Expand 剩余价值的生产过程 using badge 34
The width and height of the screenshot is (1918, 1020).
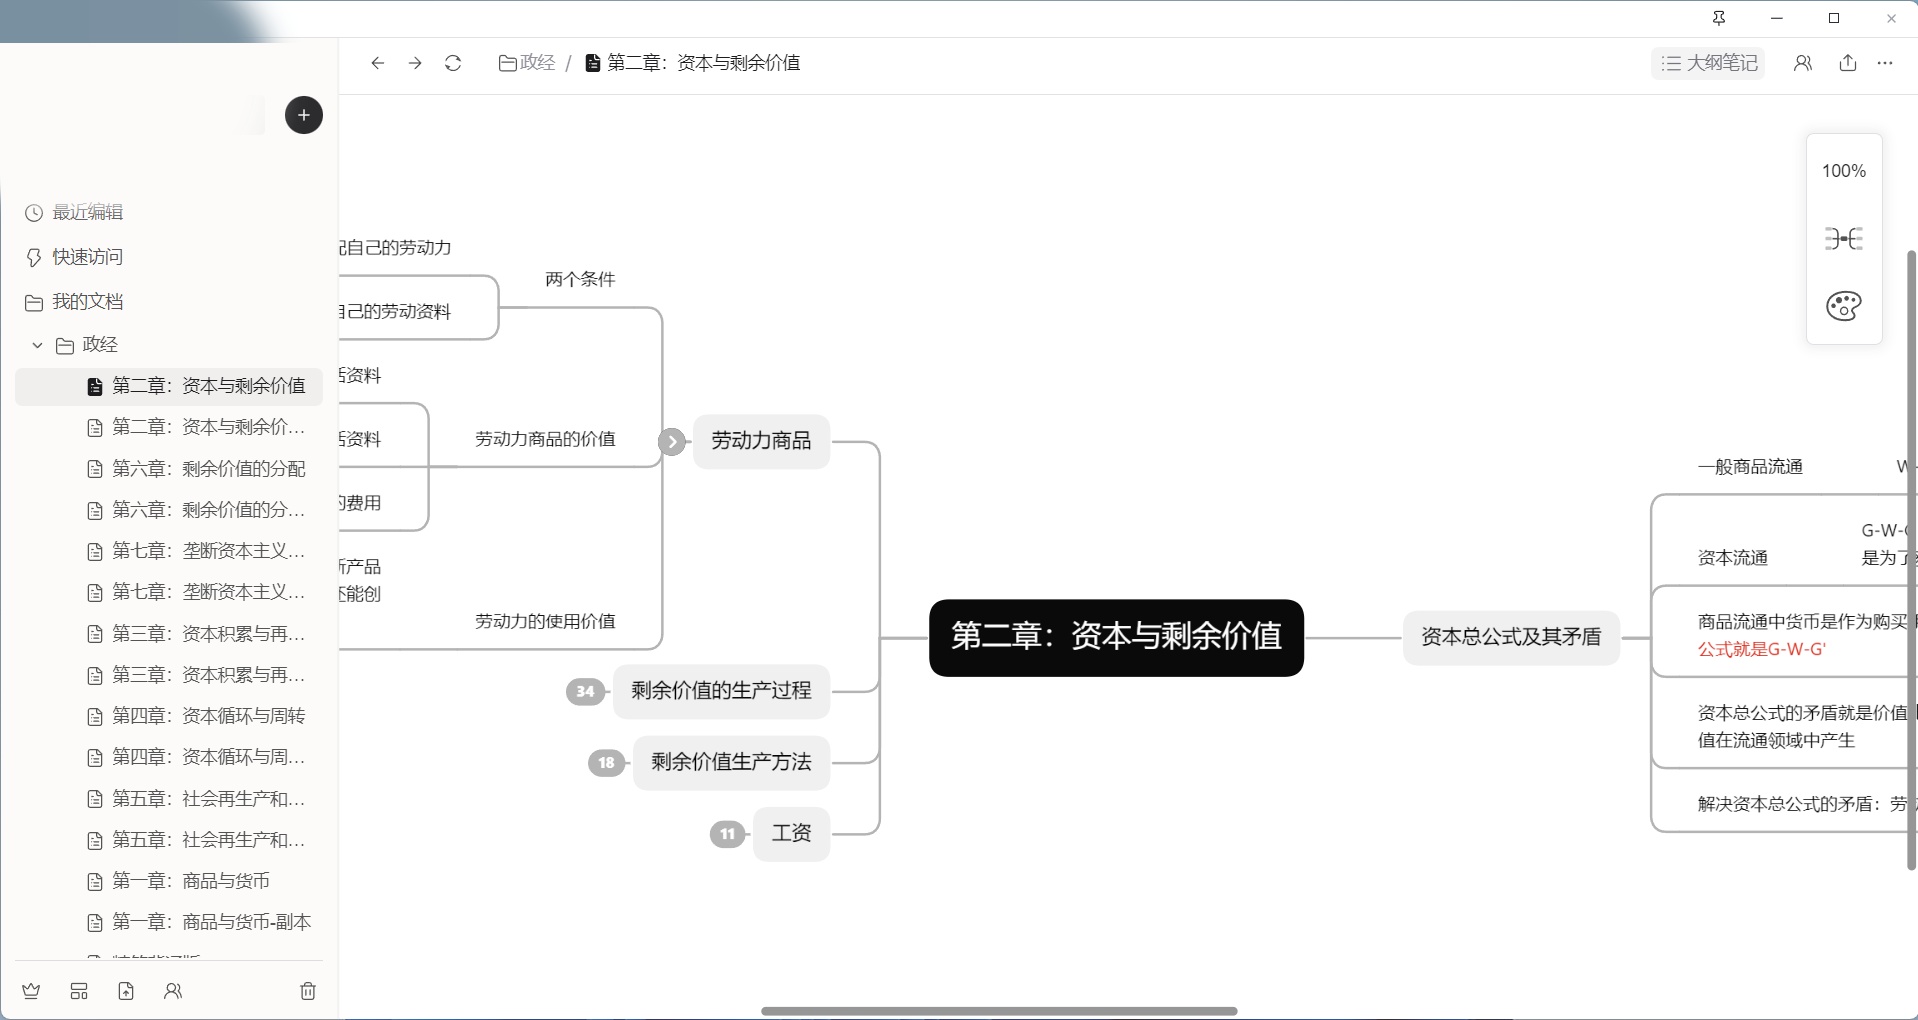point(585,691)
